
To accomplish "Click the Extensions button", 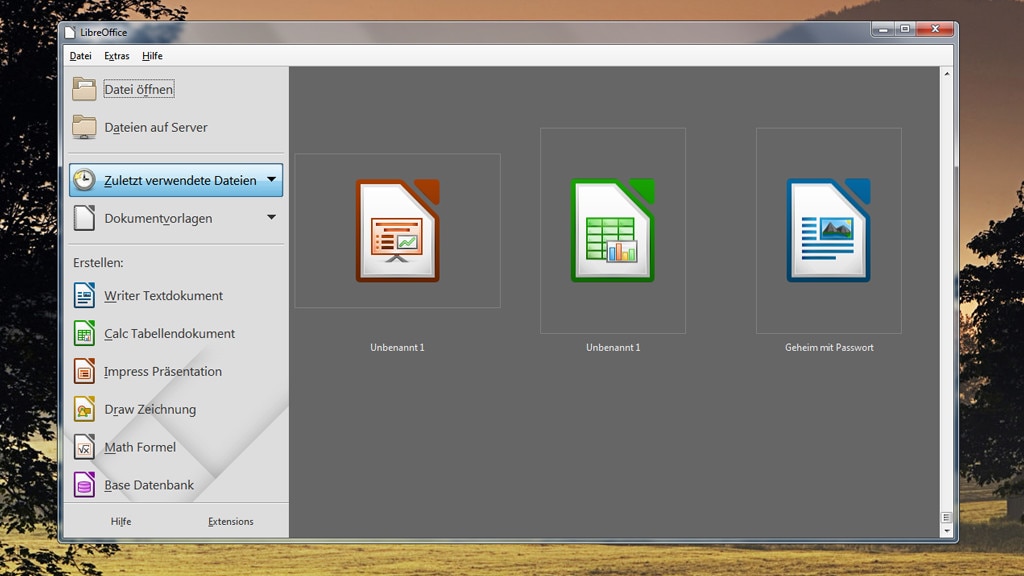I will pyautogui.click(x=231, y=521).
